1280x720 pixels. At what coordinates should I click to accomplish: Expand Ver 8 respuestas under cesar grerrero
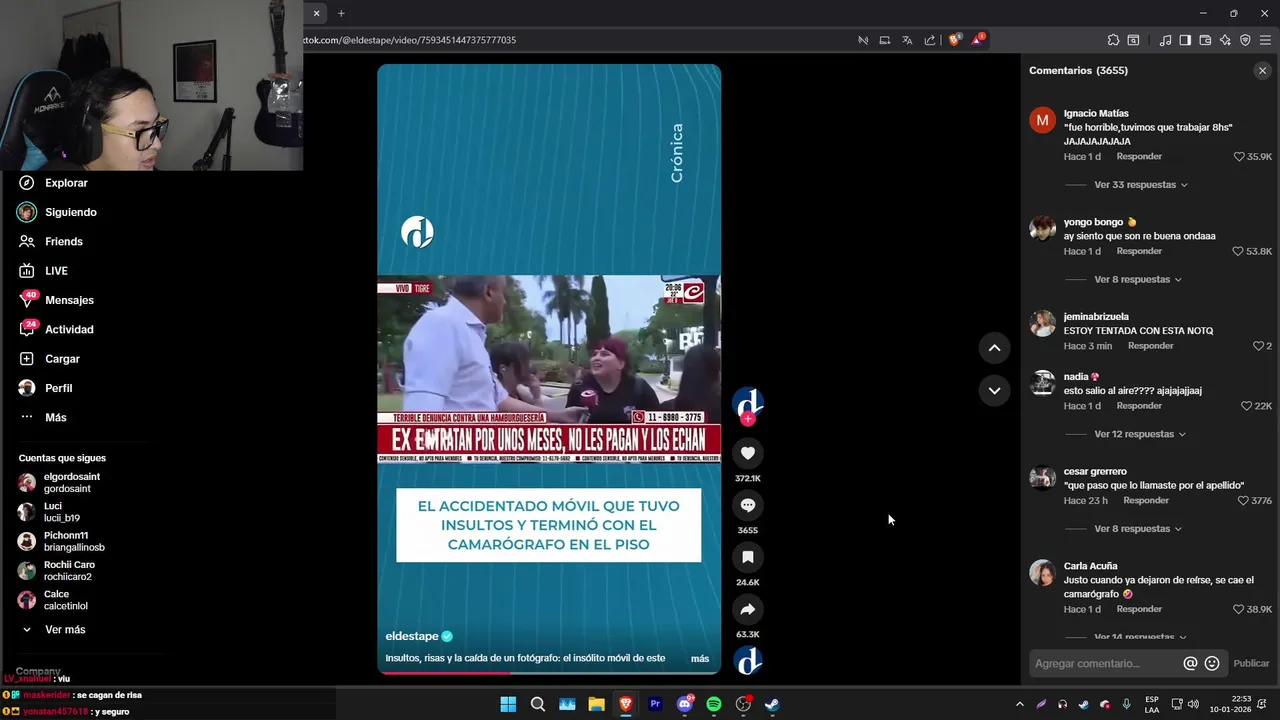click(1138, 529)
